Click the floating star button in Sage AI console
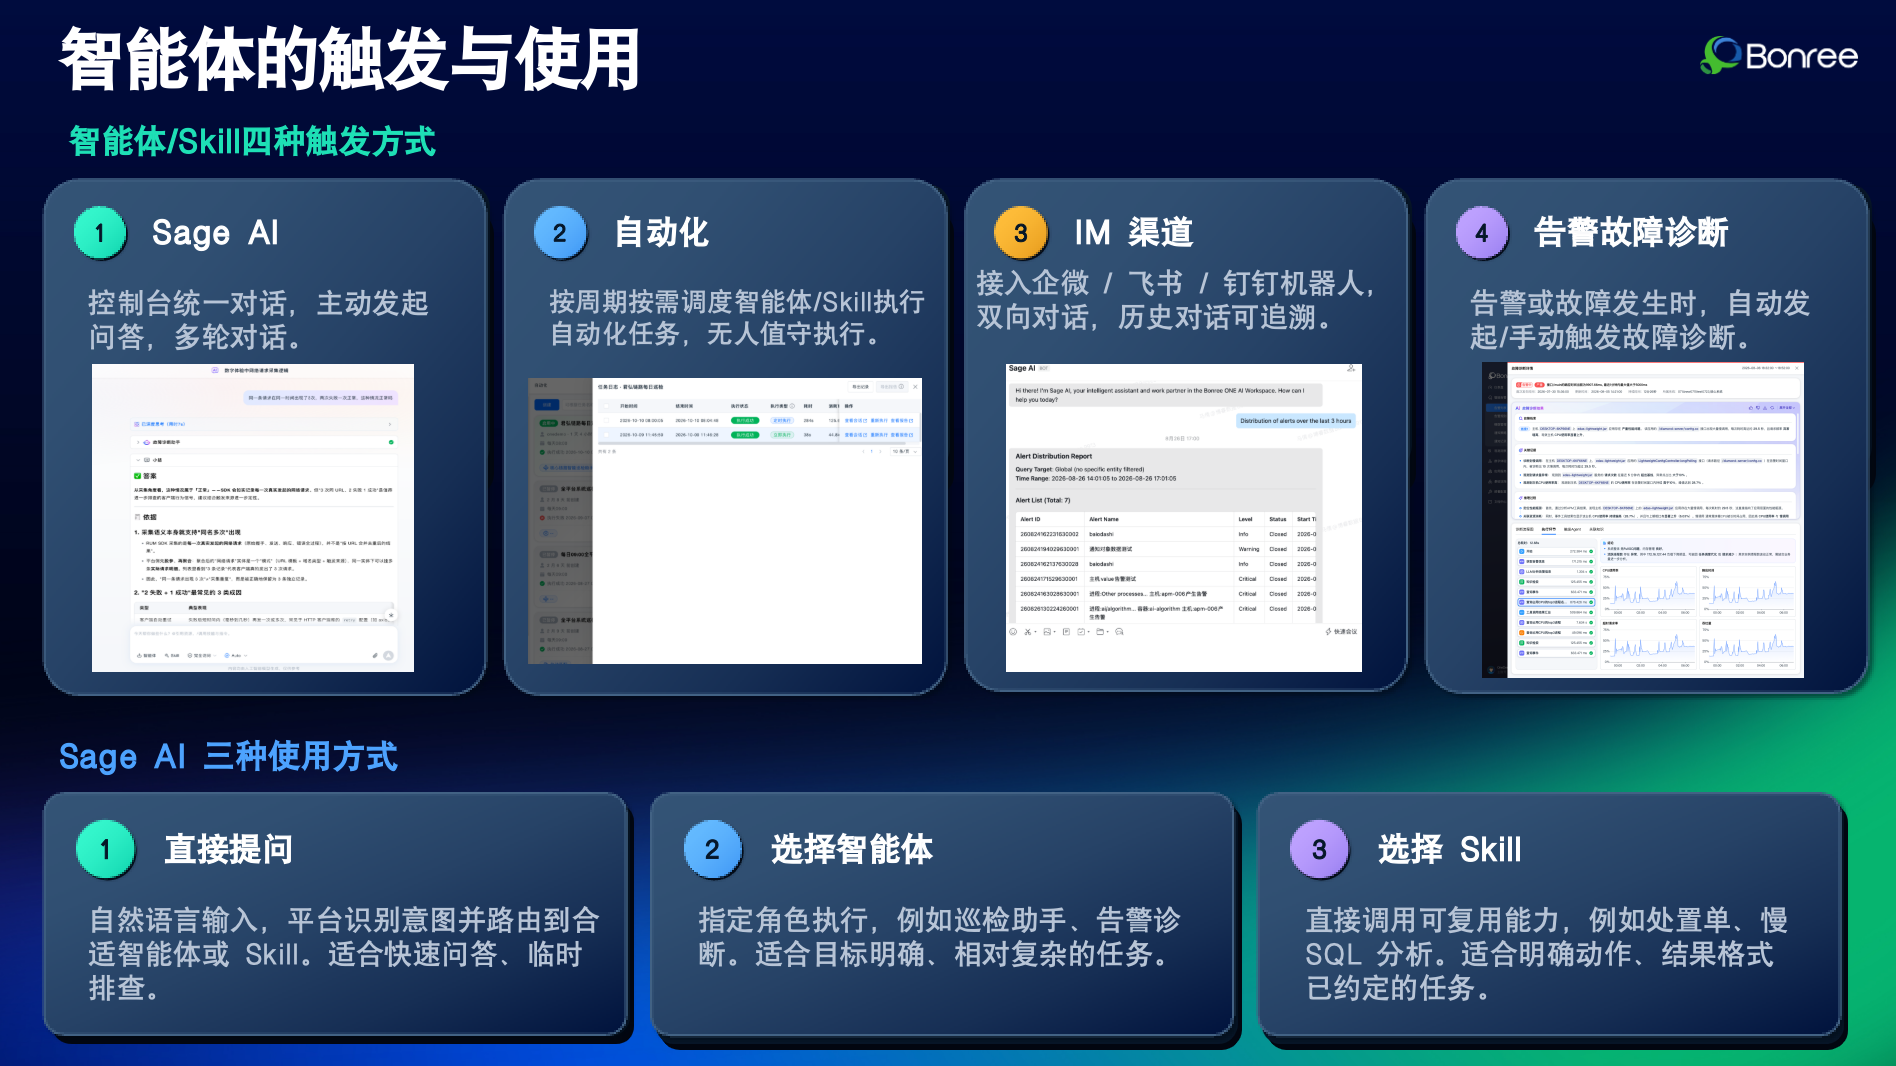This screenshot has width=1896, height=1066. pos(391,615)
